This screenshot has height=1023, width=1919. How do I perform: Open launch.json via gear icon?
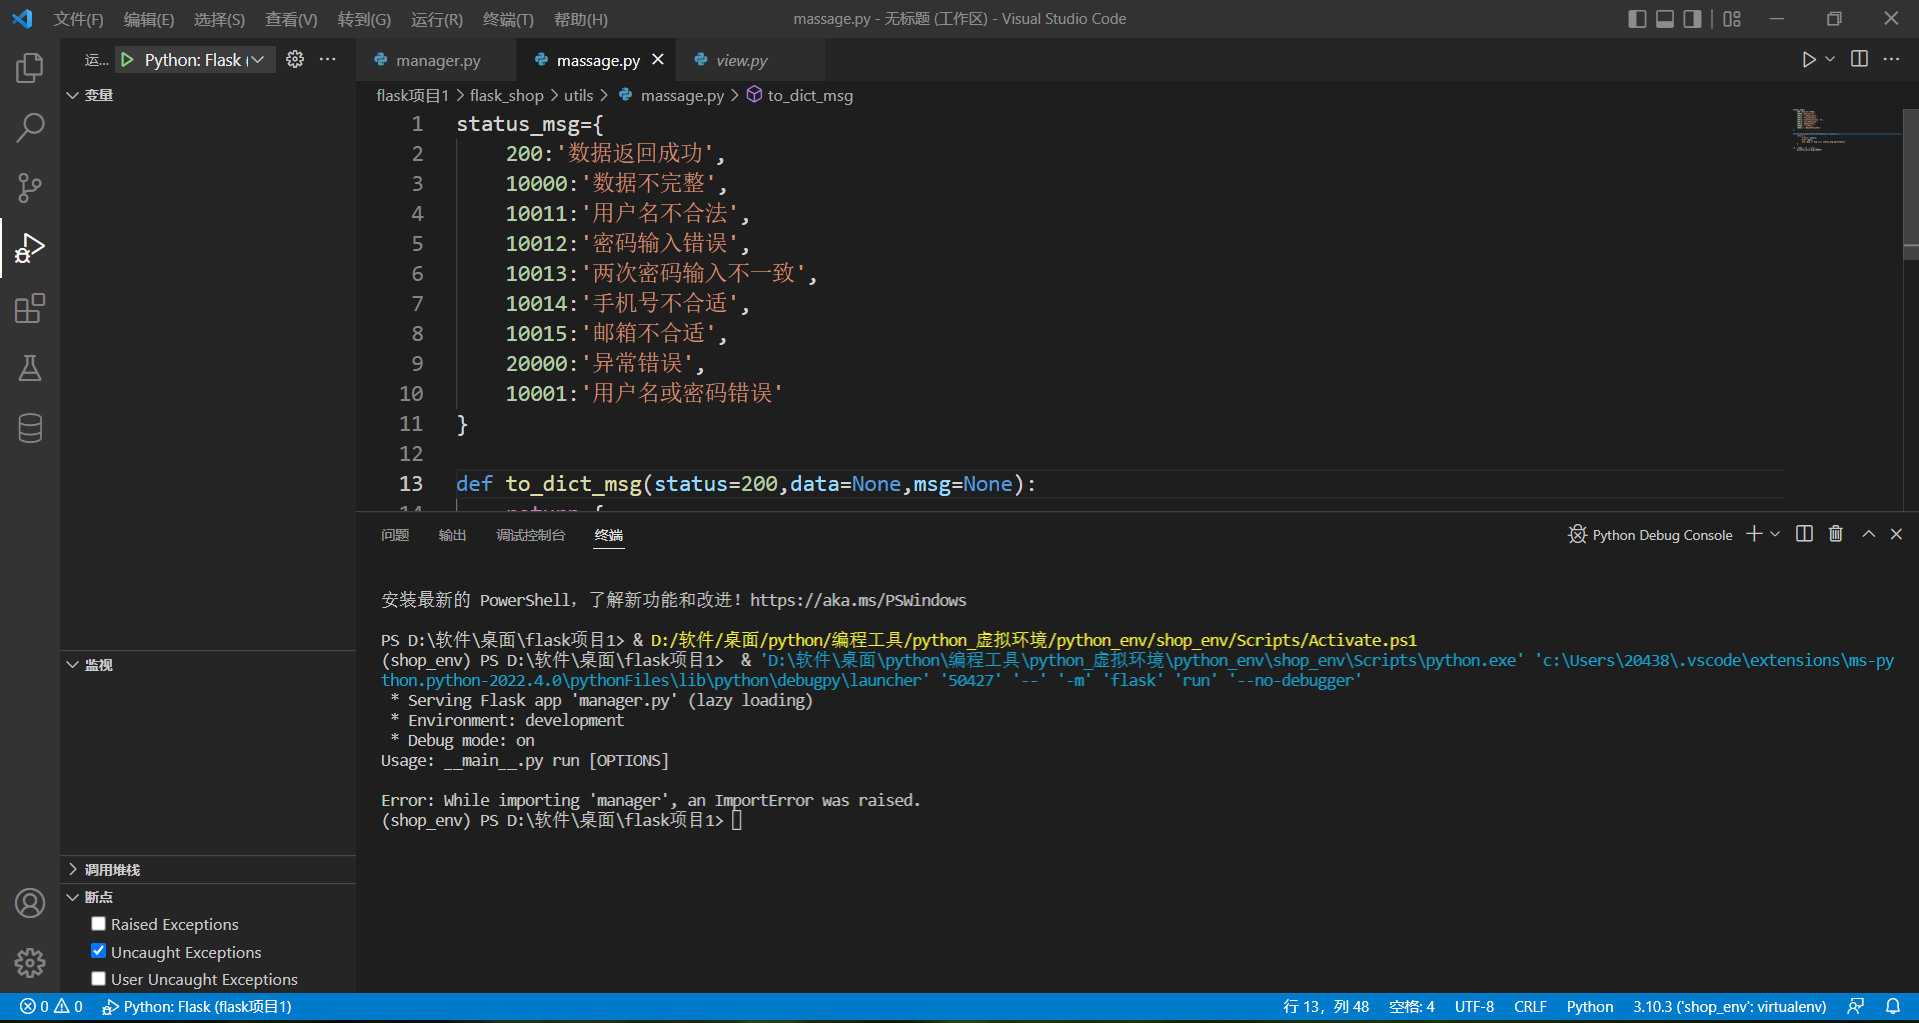(295, 59)
